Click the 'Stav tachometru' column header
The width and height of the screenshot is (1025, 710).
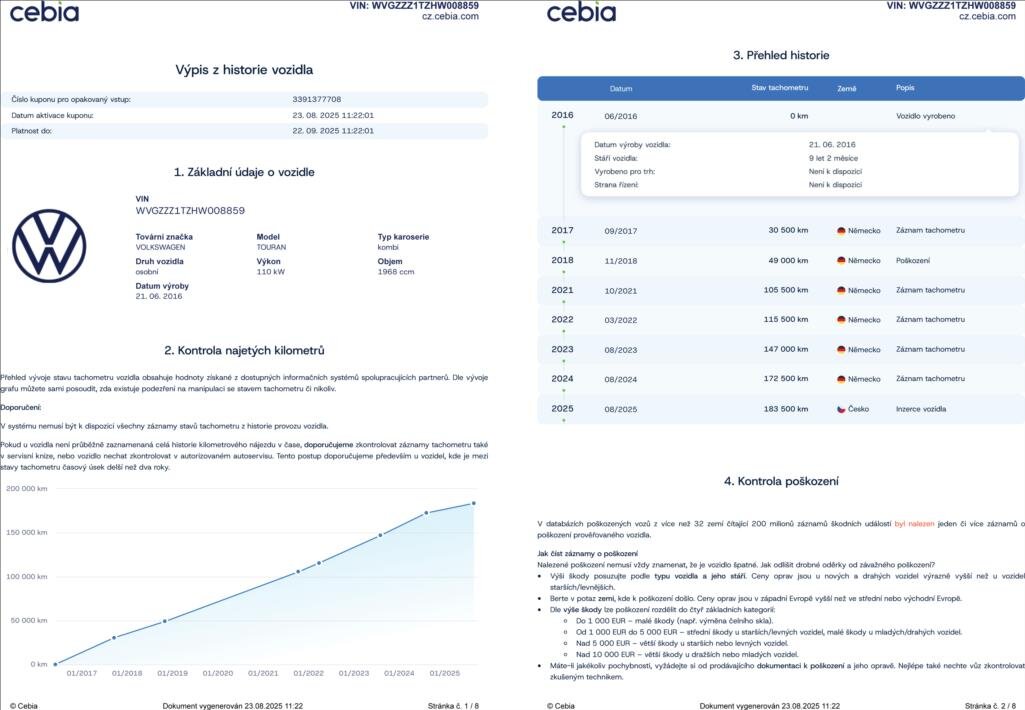779,88
